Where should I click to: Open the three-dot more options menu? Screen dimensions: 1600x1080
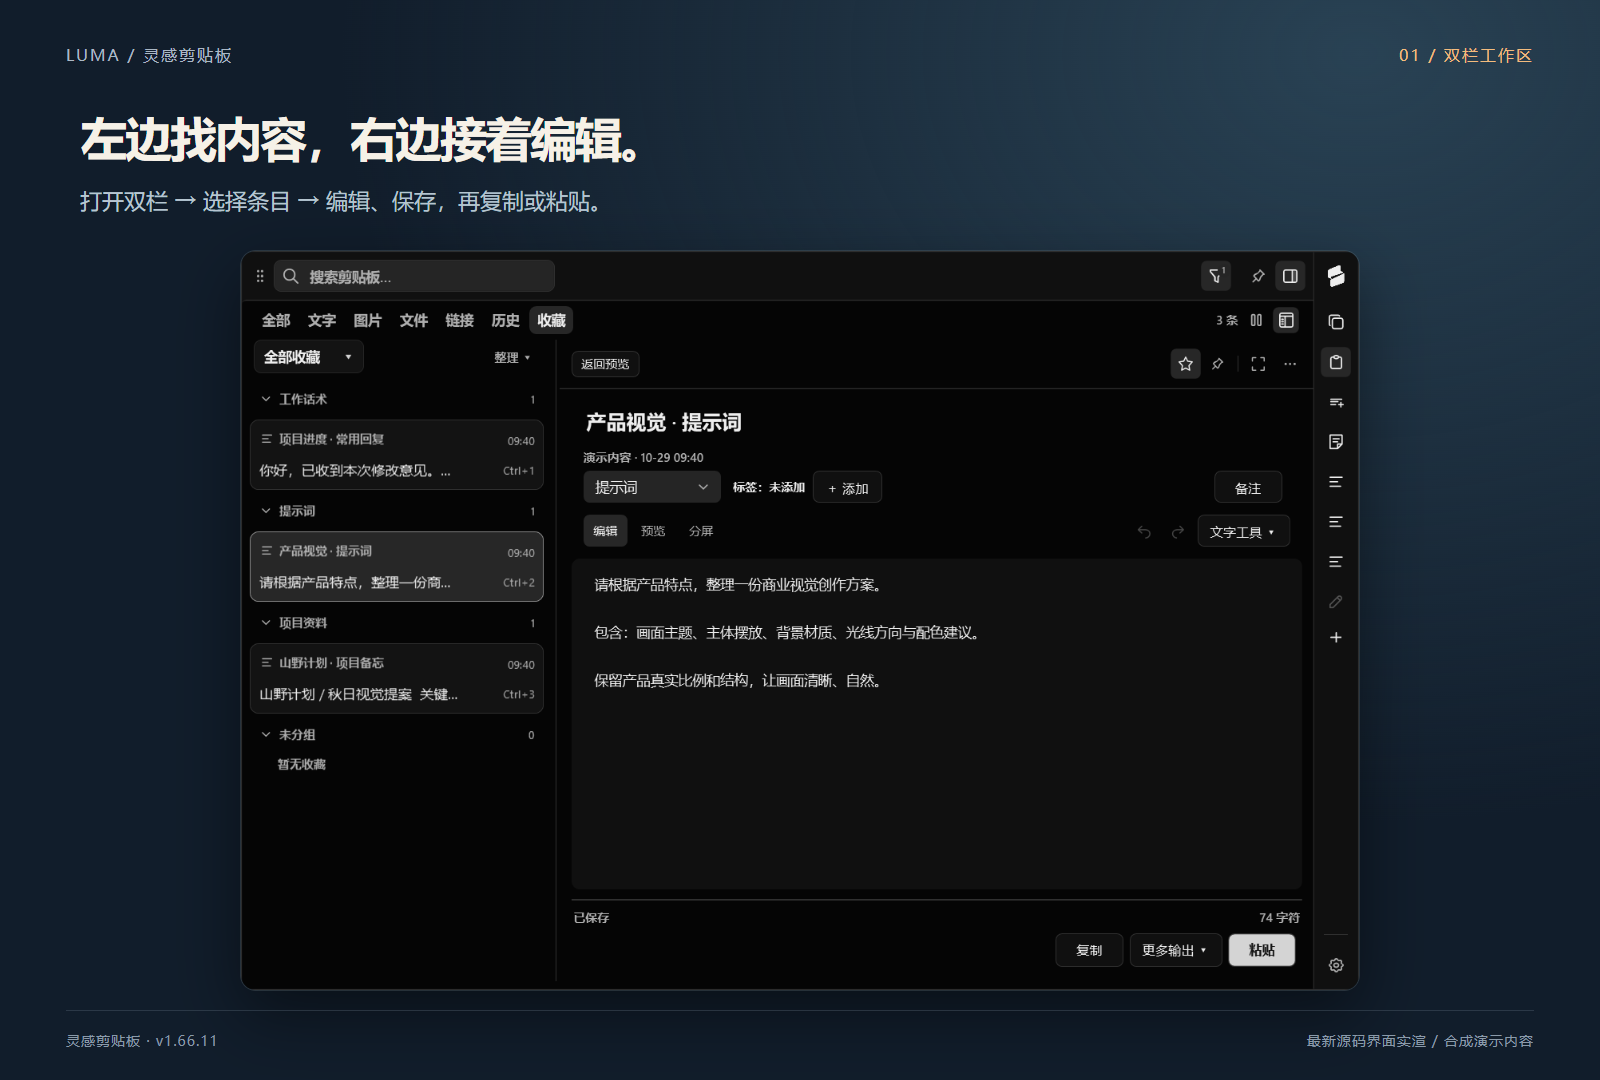coord(1290,364)
